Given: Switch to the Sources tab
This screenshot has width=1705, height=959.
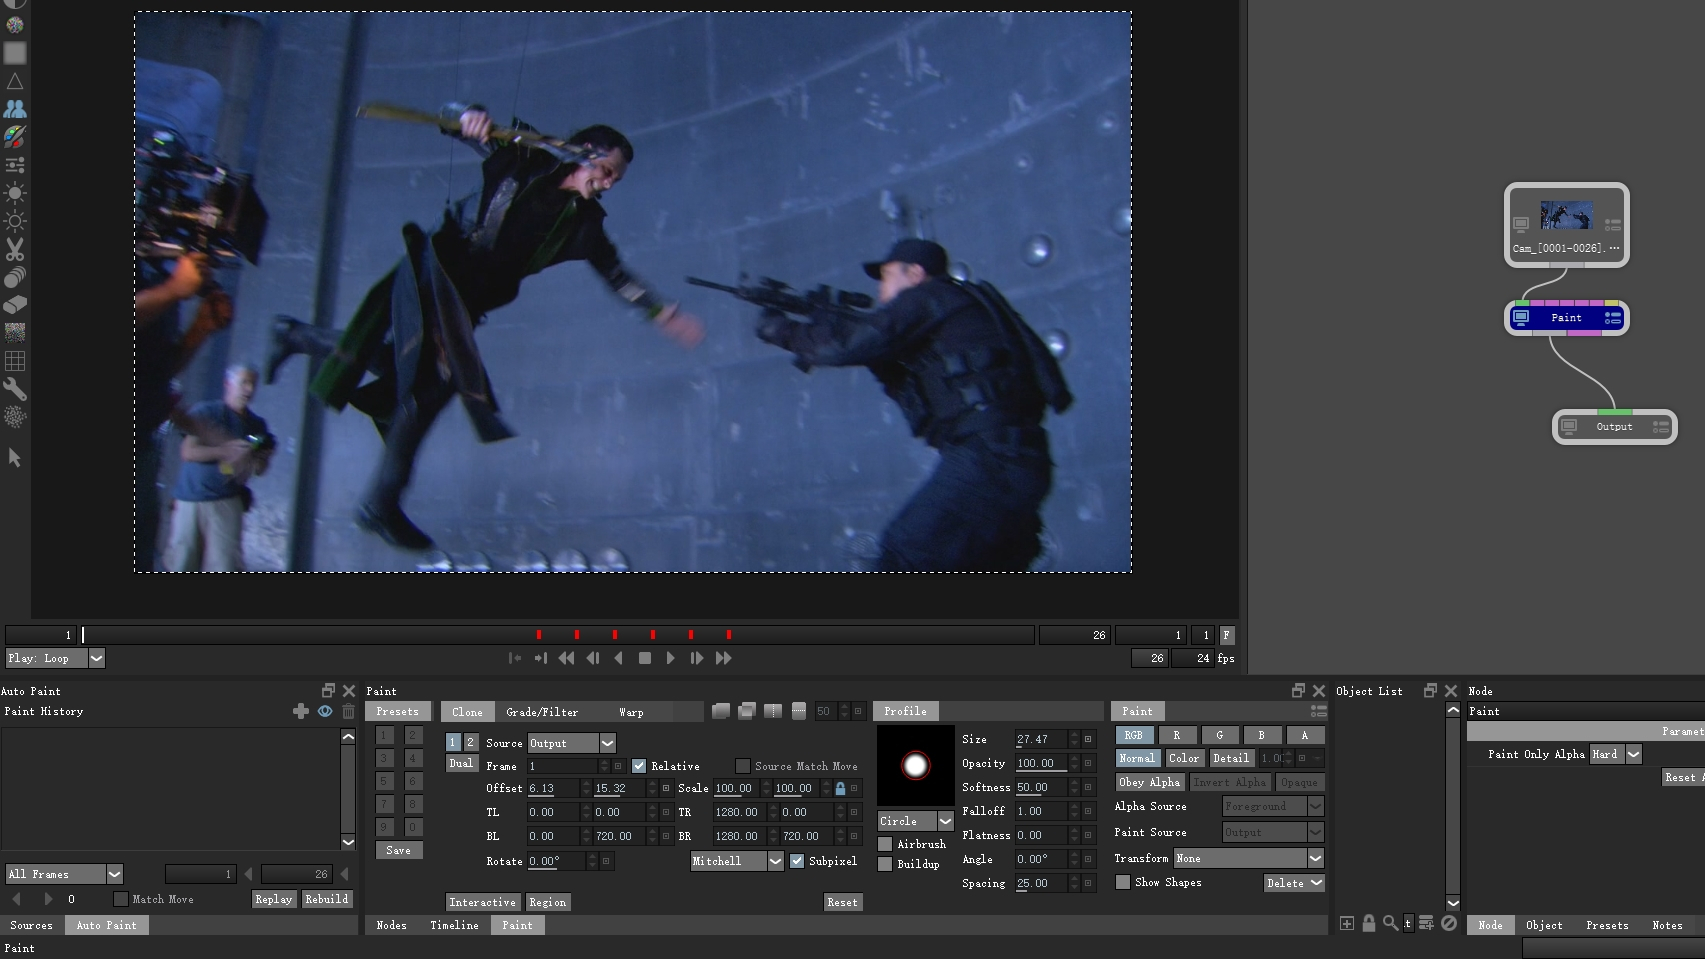Looking at the screenshot, I should point(31,925).
